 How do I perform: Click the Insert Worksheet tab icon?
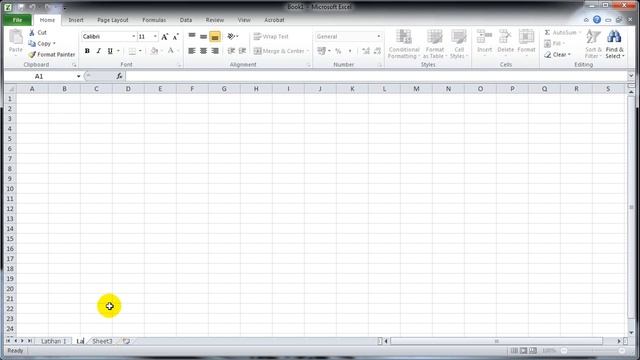pyautogui.click(x=126, y=341)
